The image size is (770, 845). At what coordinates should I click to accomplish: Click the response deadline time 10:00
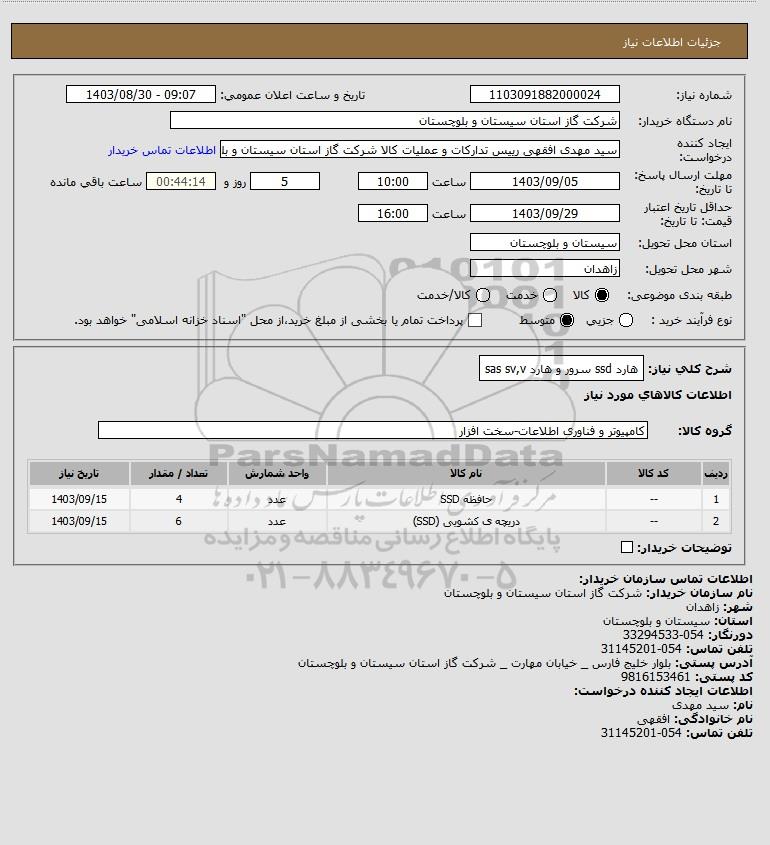[x=393, y=182]
